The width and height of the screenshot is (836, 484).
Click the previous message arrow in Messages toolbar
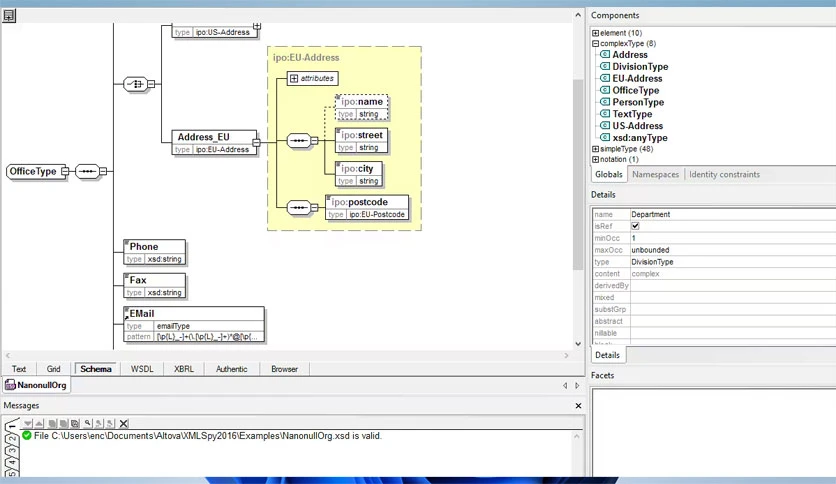click(39, 424)
